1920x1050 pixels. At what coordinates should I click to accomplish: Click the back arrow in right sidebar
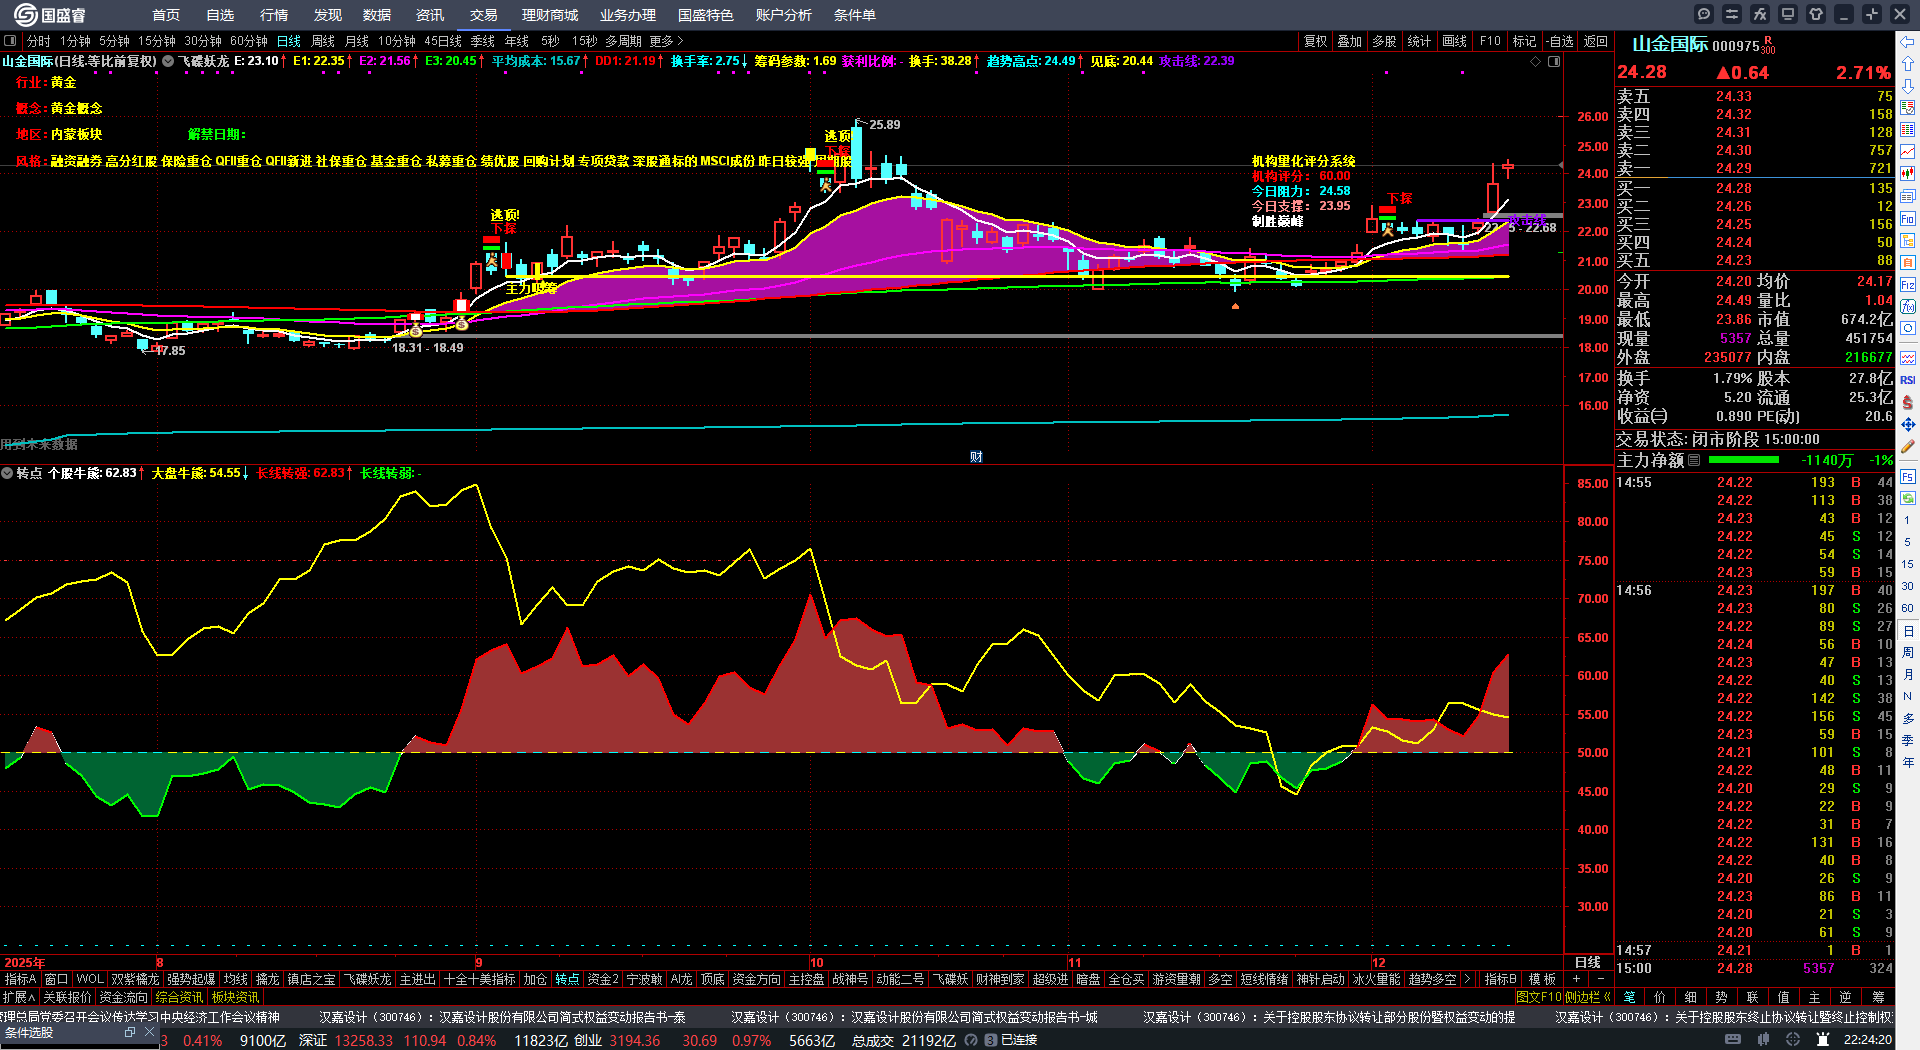click(1908, 41)
